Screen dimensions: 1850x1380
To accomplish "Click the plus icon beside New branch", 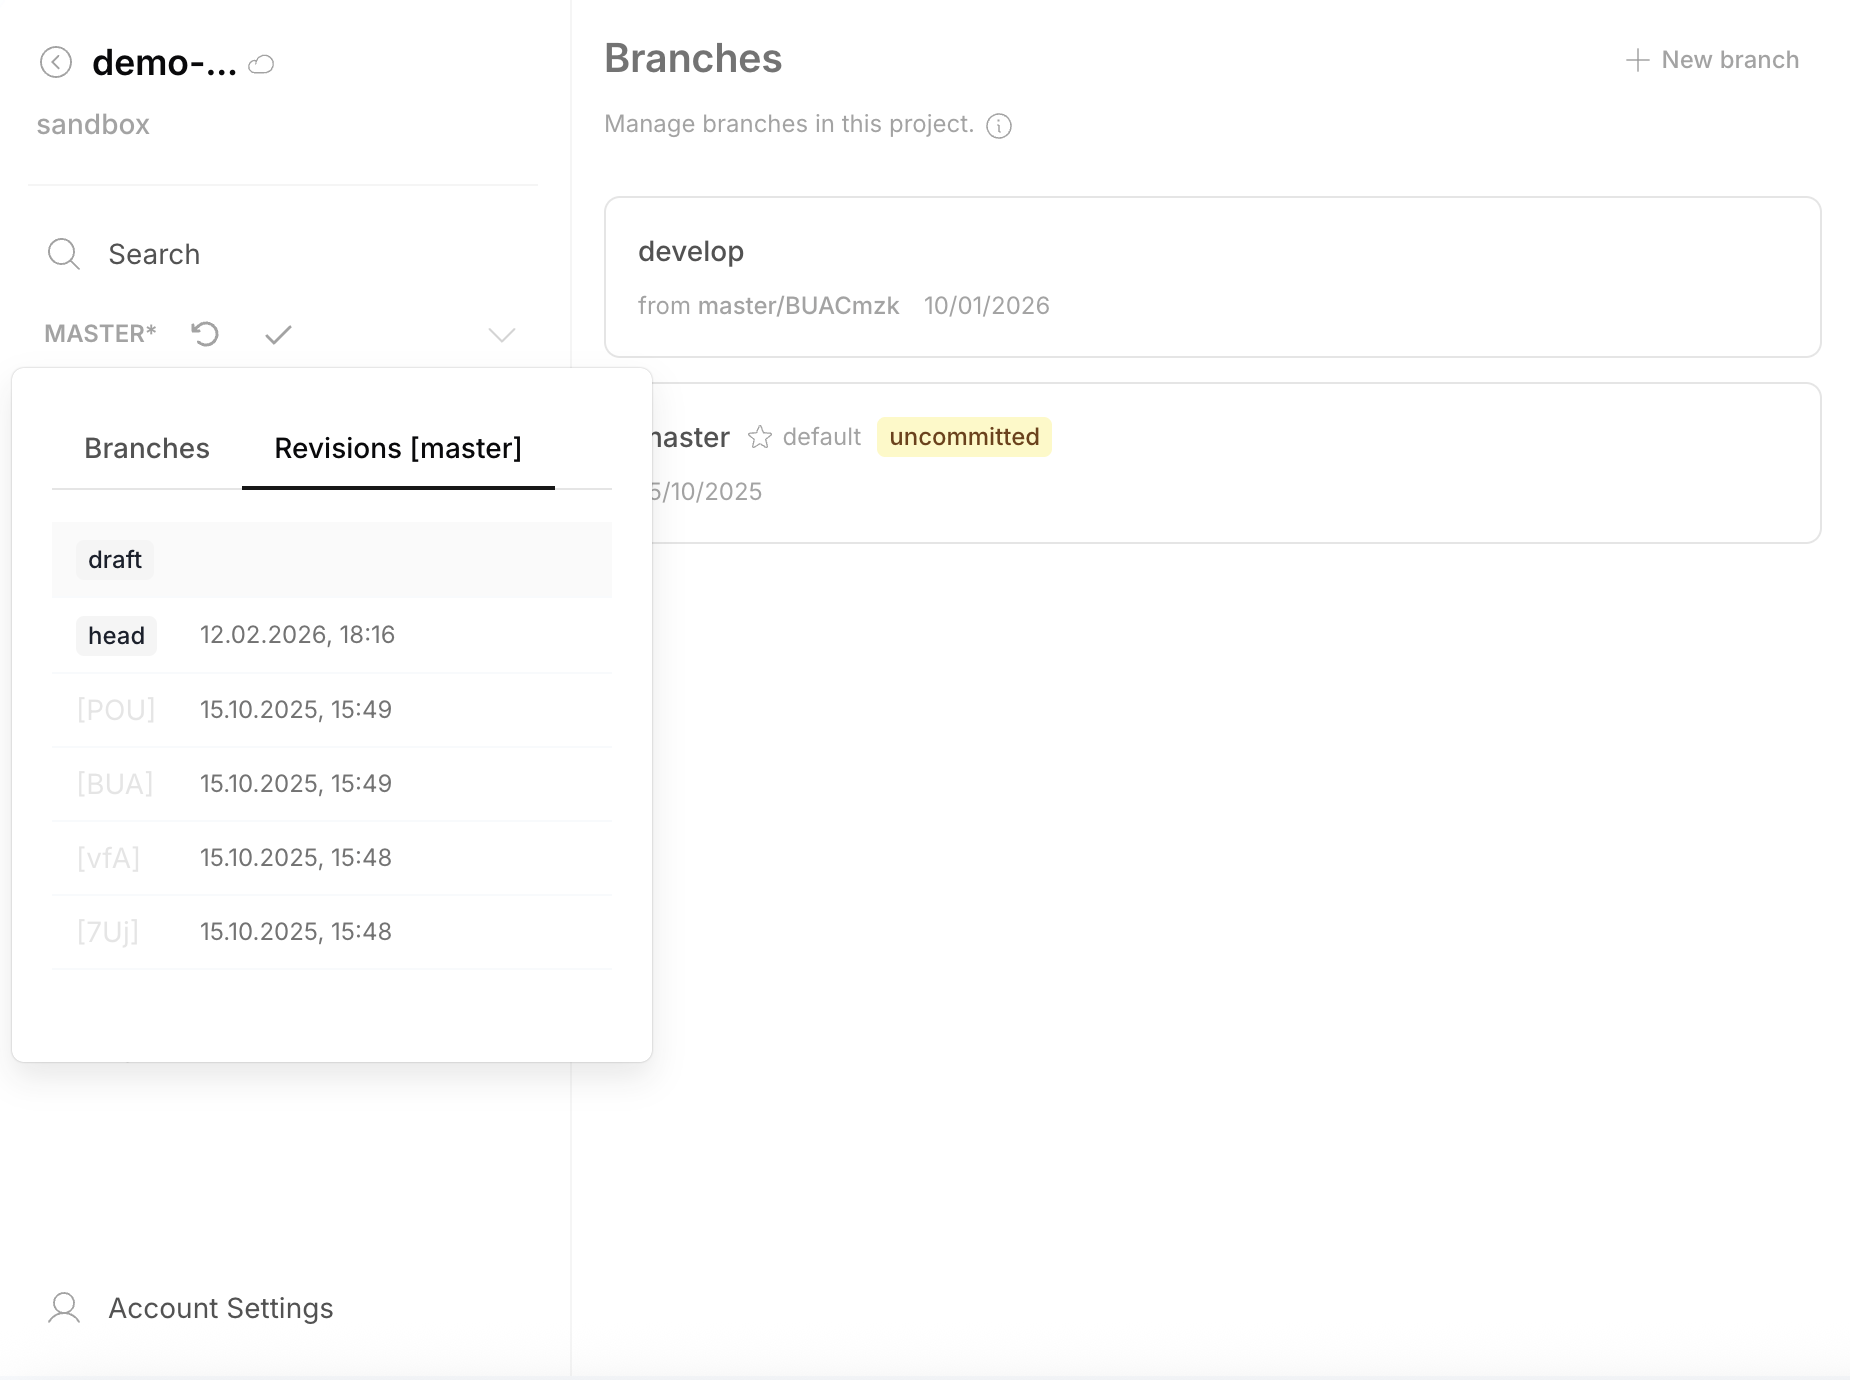I will [1637, 60].
